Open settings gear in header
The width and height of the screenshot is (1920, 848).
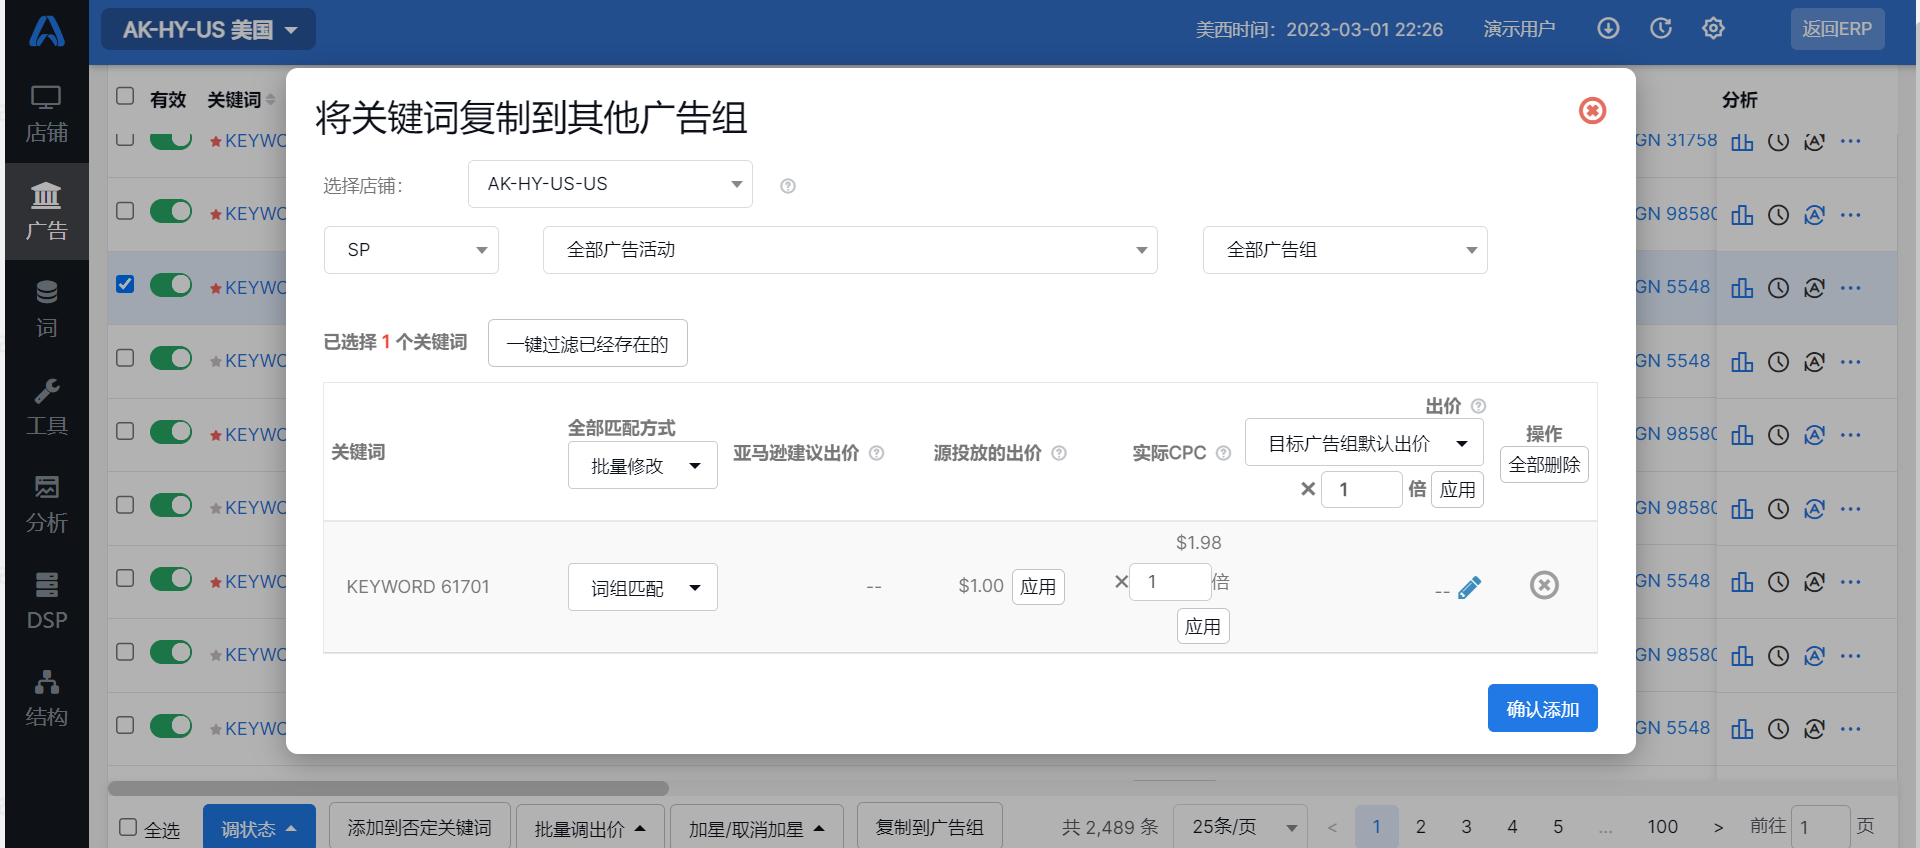click(x=1713, y=28)
